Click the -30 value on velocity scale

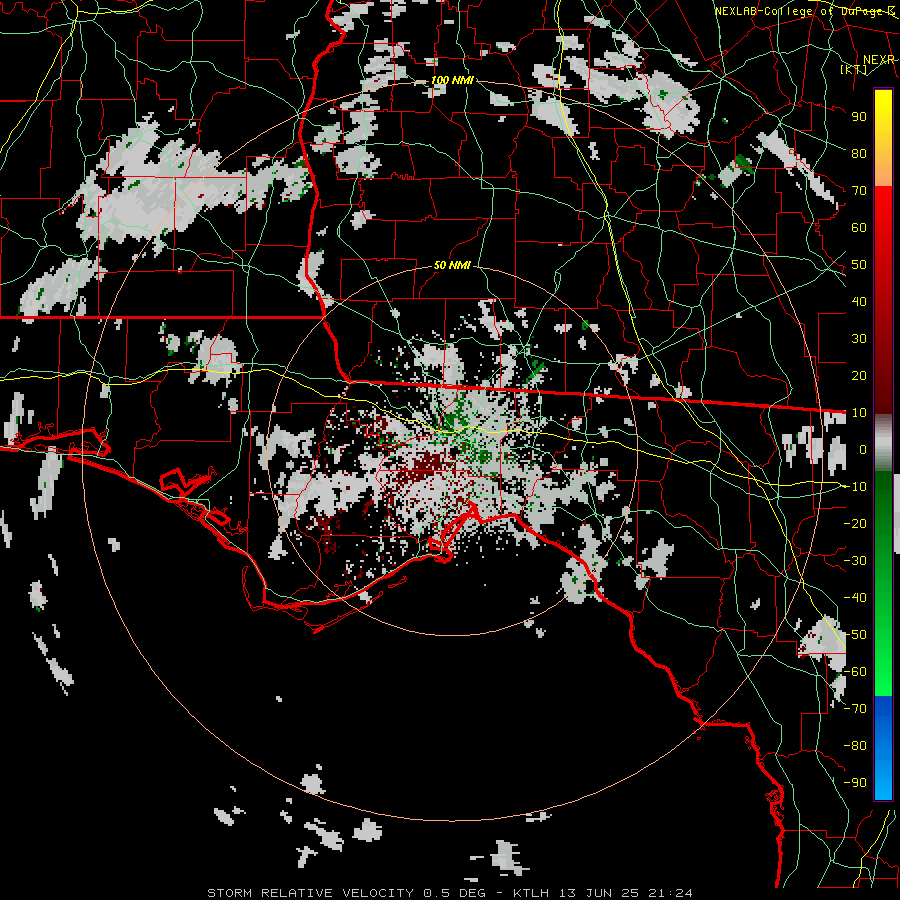(855, 561)
